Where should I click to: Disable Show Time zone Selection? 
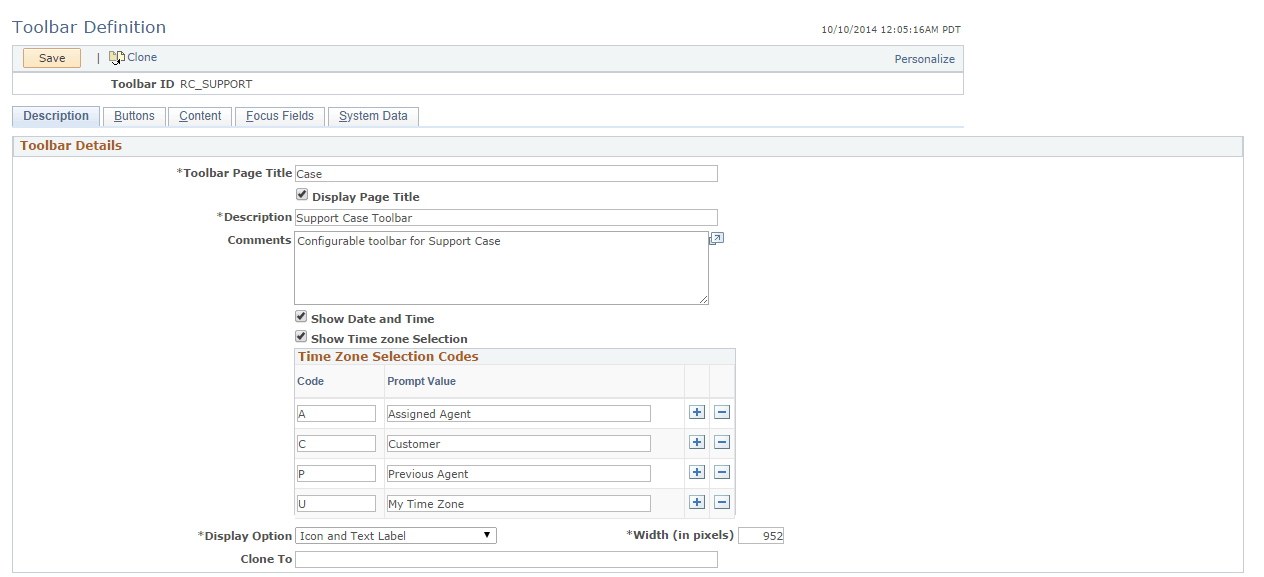[x=301, y=337]
